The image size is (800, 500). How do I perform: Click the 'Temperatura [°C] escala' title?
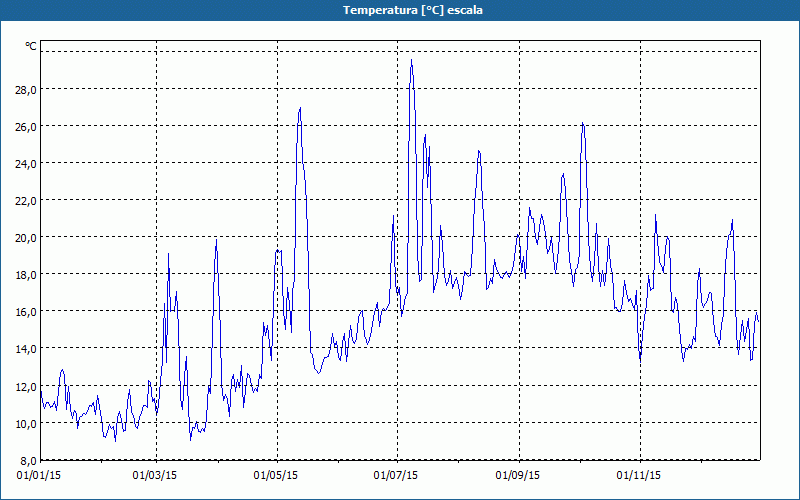pyautogui.click(x=413, y=10)
